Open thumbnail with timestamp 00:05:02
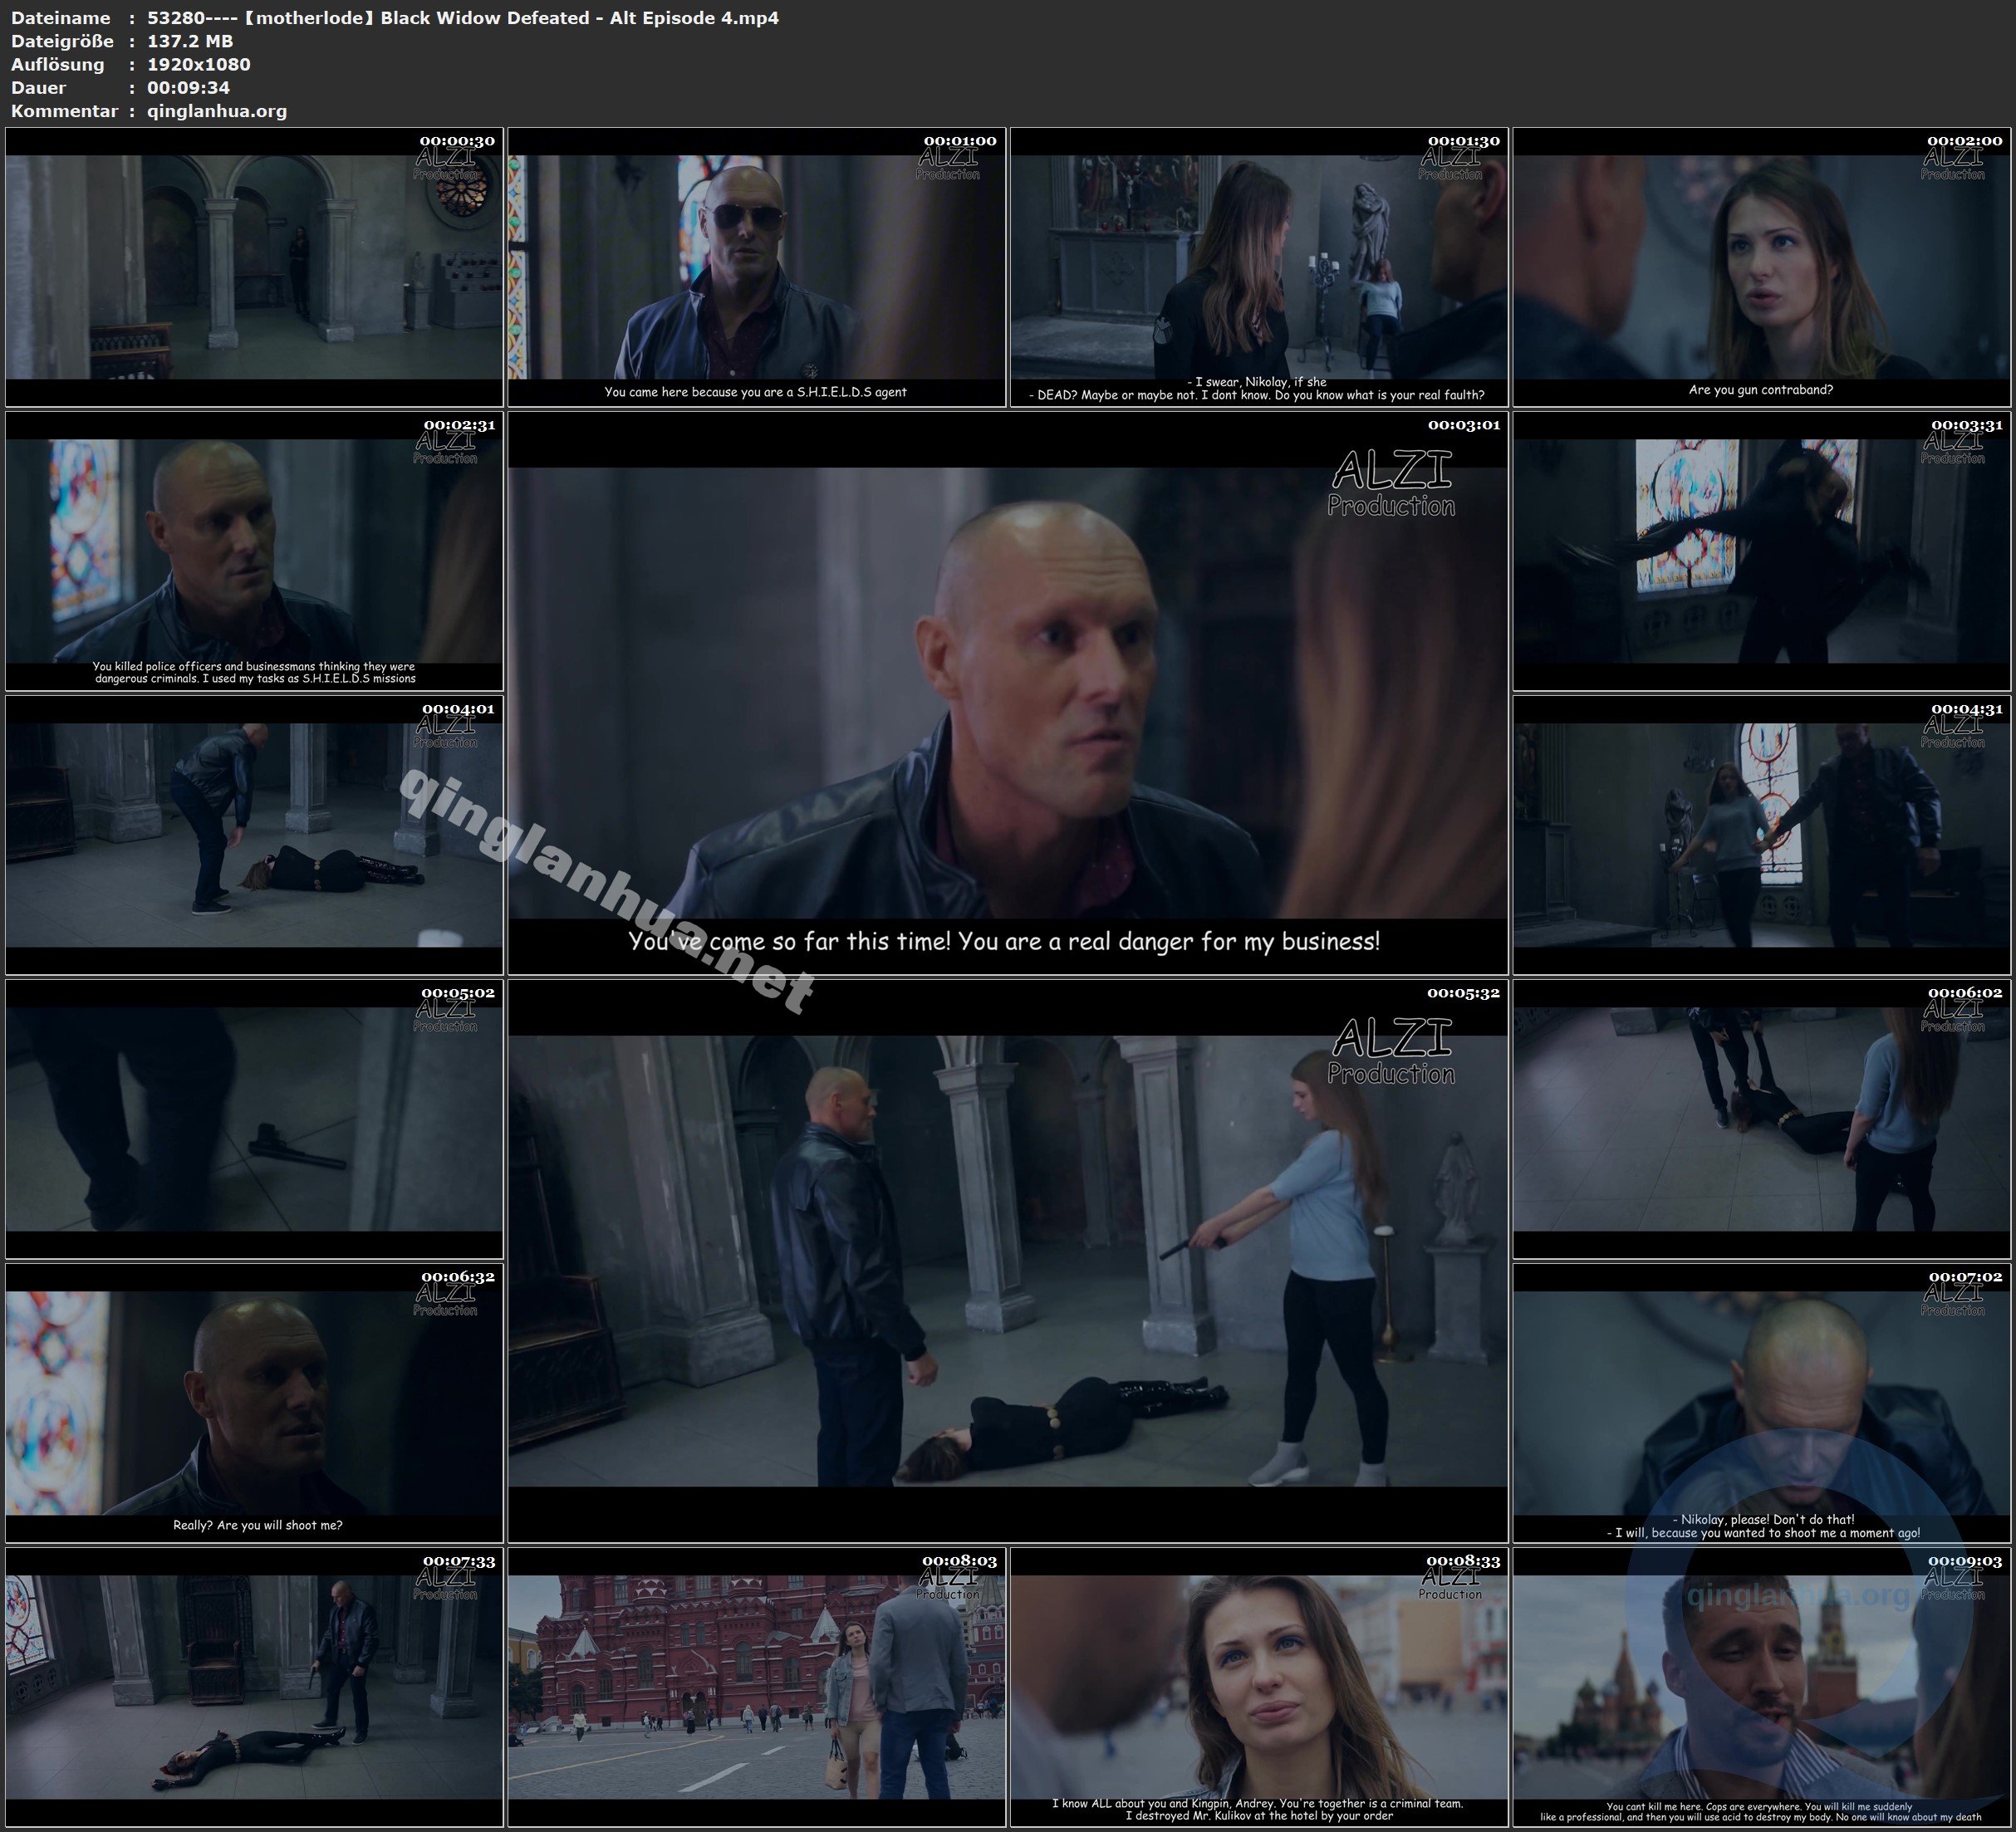 pos(254,1119)
